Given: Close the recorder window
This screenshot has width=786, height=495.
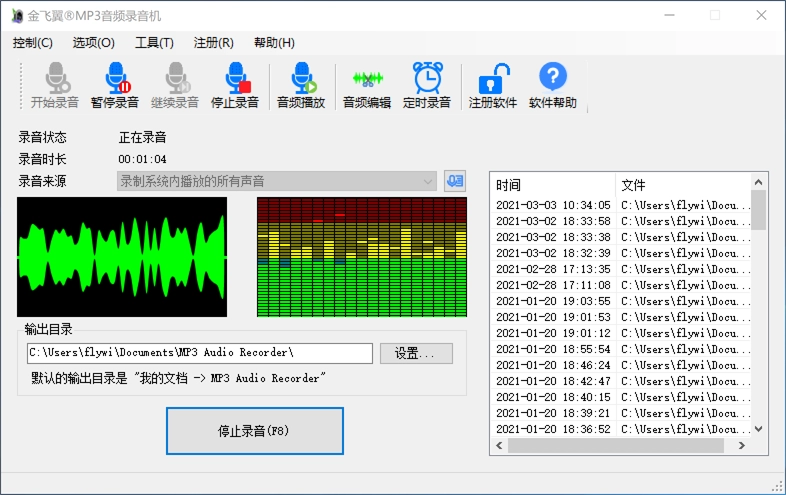Looking at the screenshot, I should 761,16.
